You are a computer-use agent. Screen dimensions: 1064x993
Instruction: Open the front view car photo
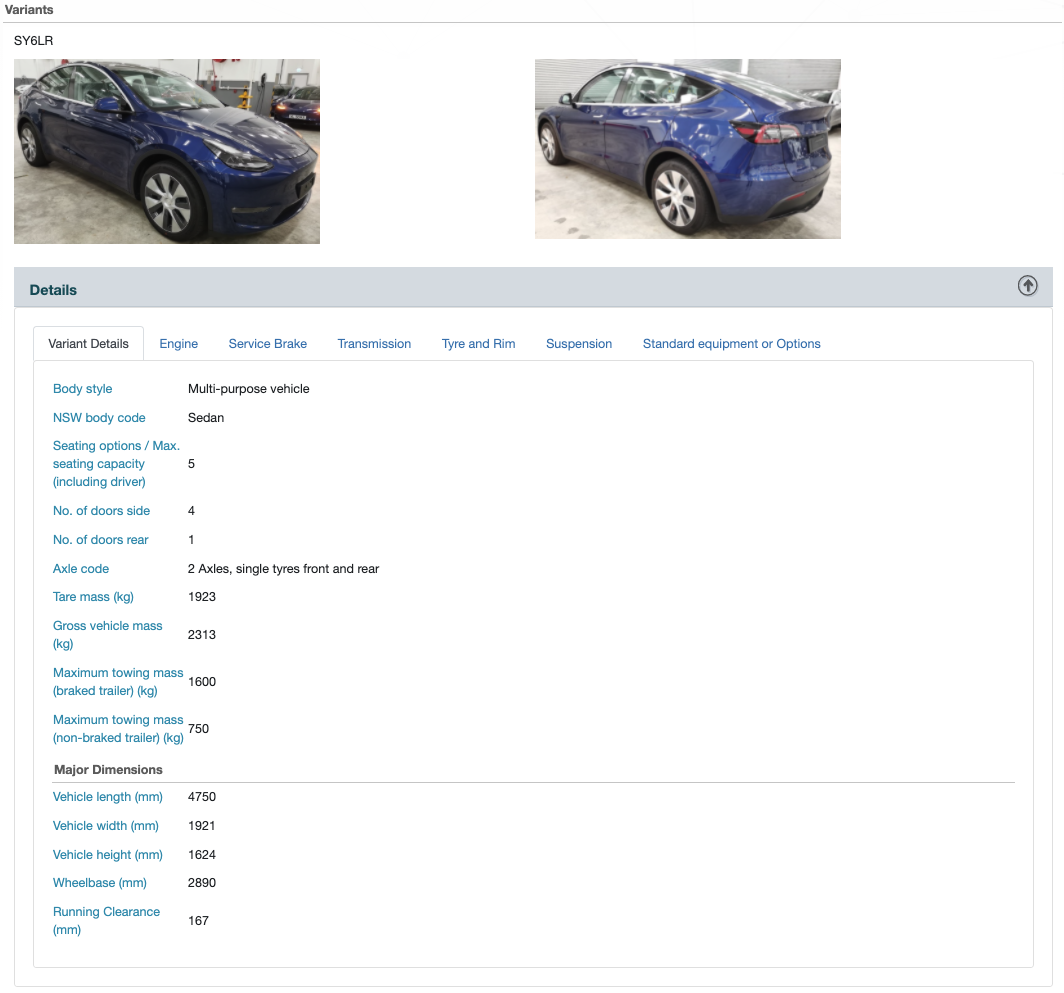[167, 151]
